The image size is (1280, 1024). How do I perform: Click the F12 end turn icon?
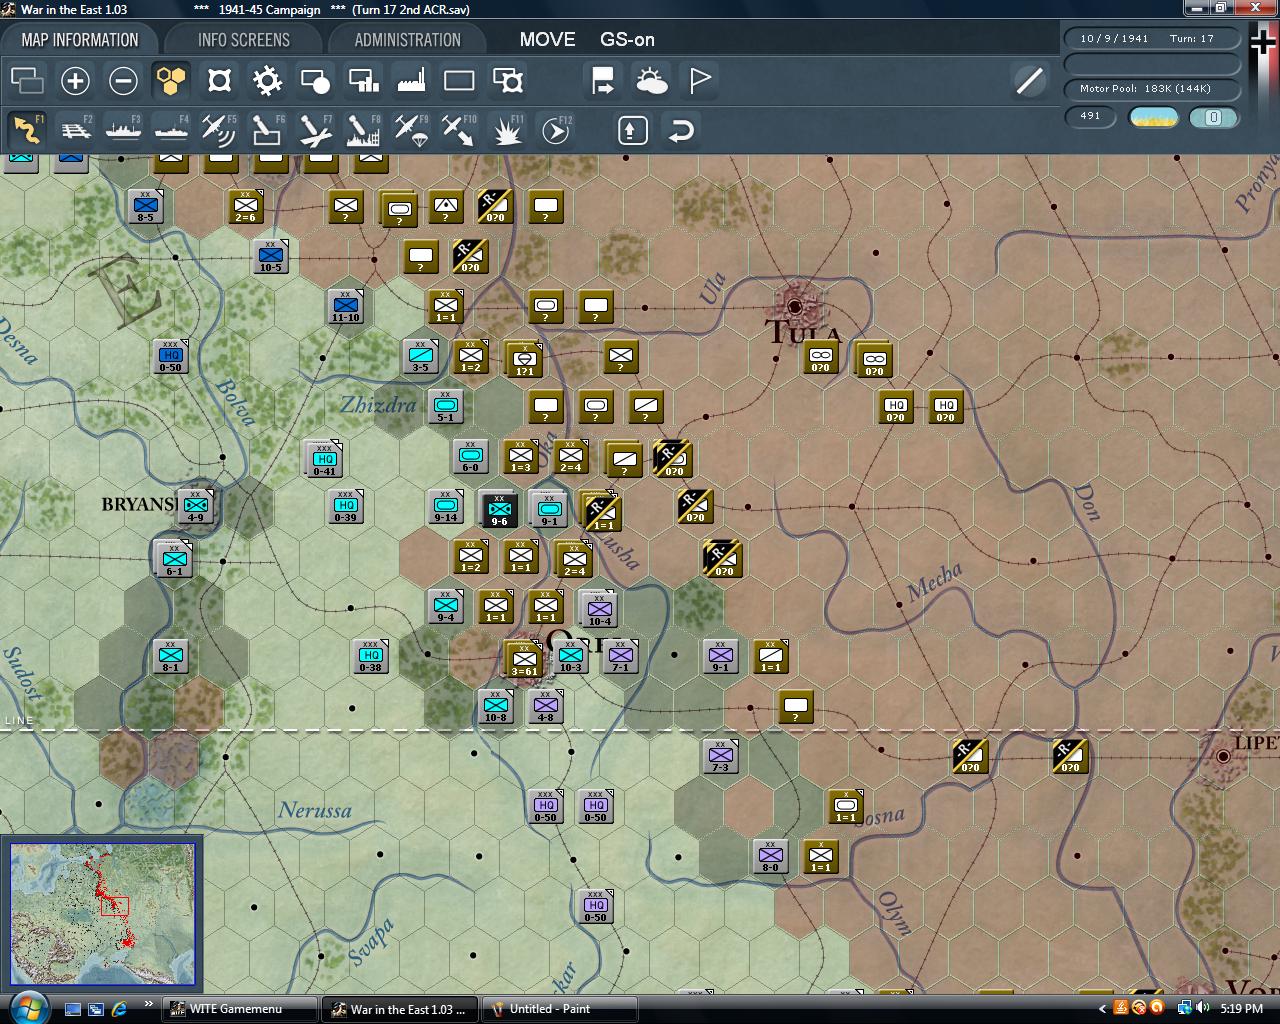(555, 130)
